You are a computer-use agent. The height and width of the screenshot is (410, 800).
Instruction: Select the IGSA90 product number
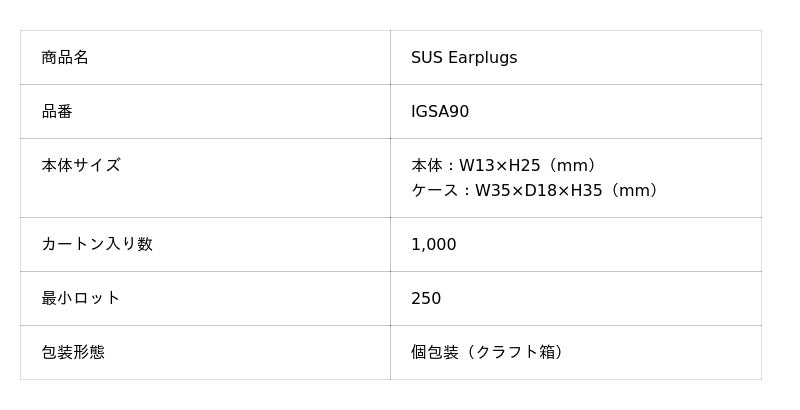point(440,112)
